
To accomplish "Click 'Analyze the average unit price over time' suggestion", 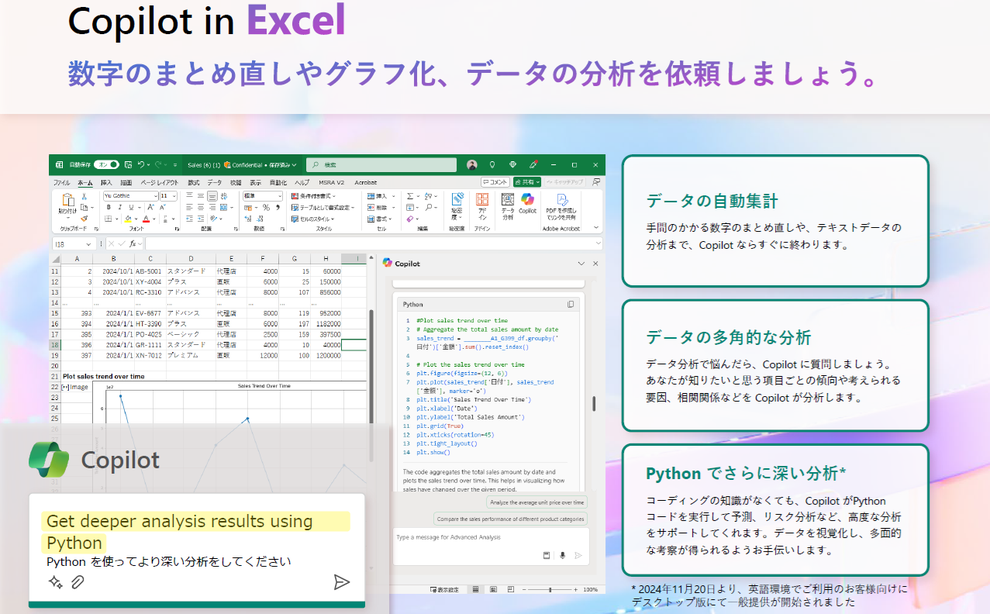I will point(537,503).
